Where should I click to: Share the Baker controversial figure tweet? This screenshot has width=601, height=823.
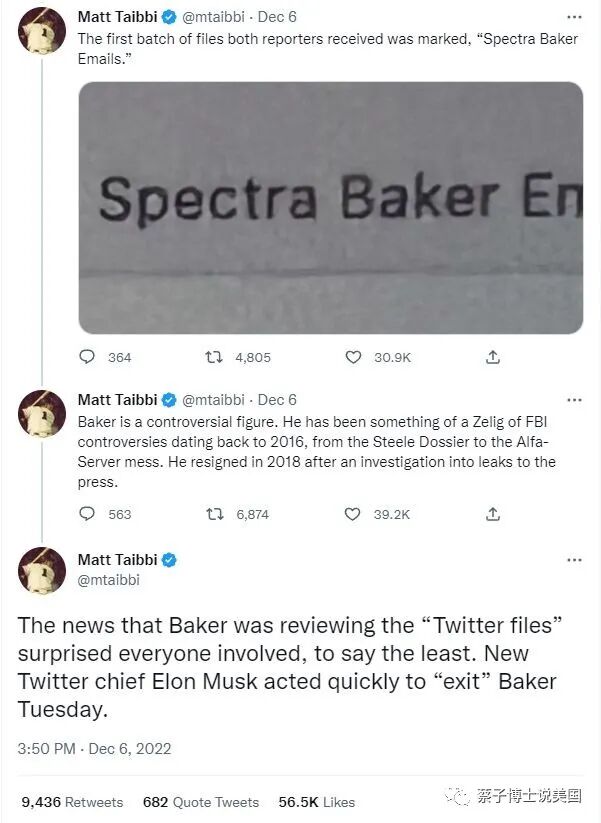(492, 514)
